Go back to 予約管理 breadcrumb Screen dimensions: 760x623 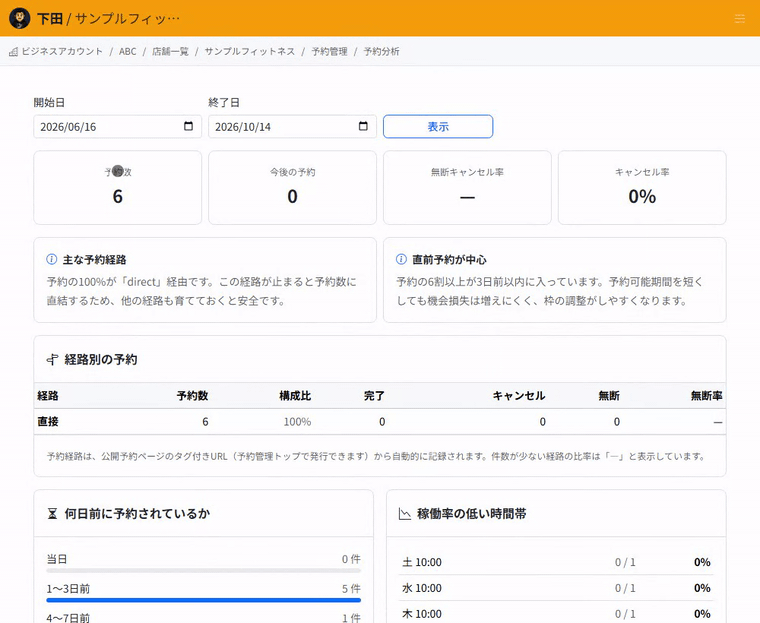tap(329, 51)
